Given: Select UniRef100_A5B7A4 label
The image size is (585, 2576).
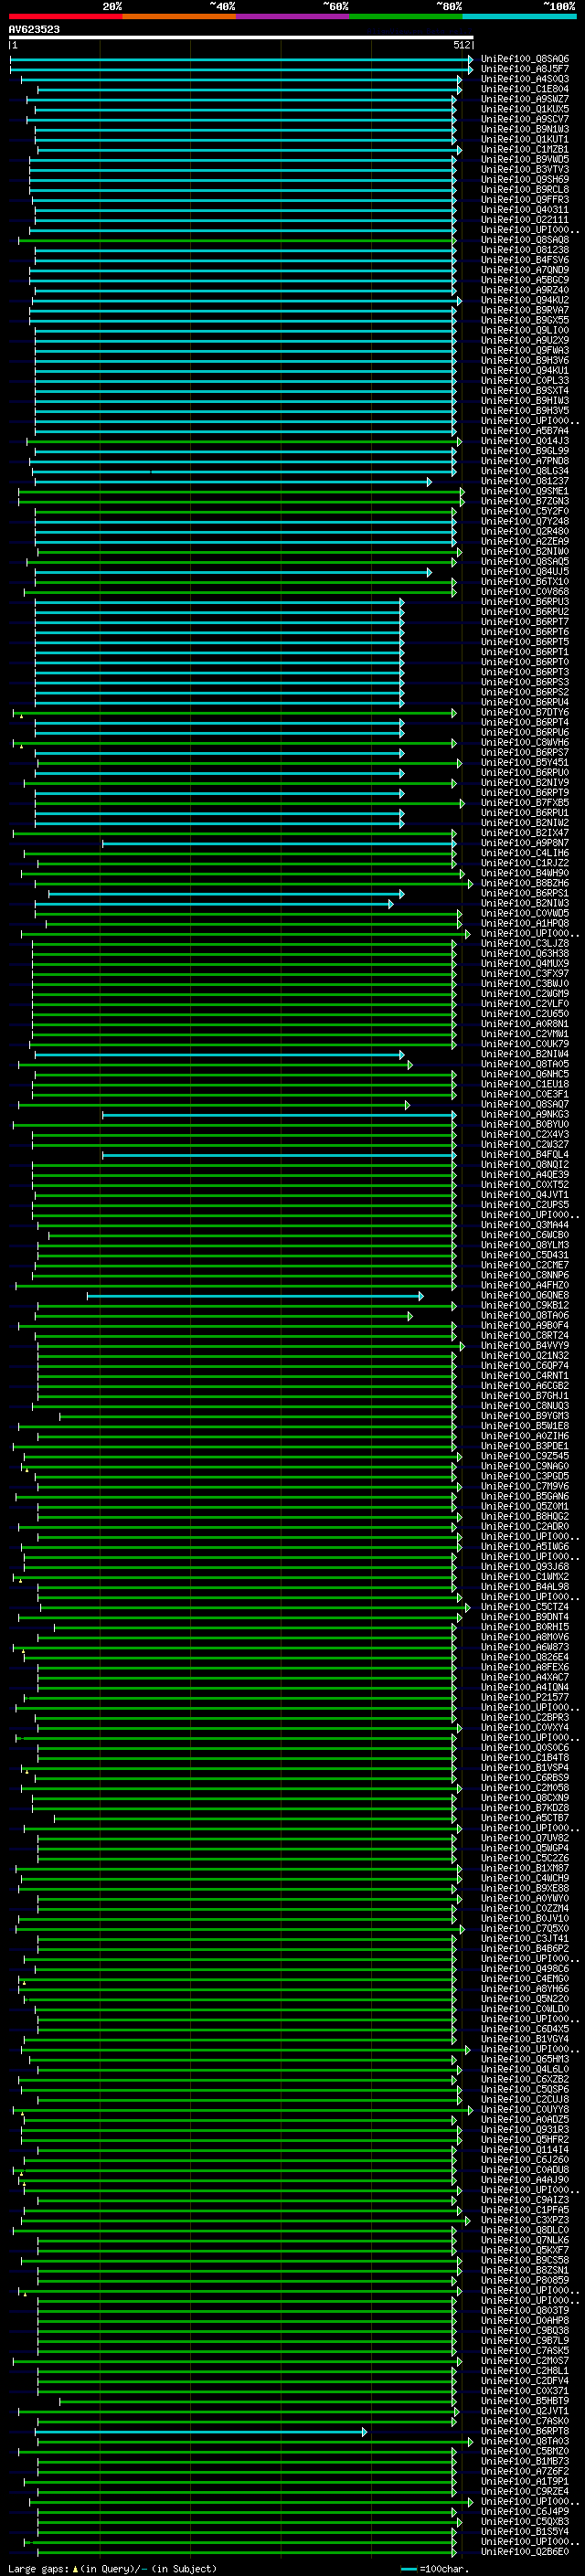Looking at the screenshot, I should click(x=524, y=431).
